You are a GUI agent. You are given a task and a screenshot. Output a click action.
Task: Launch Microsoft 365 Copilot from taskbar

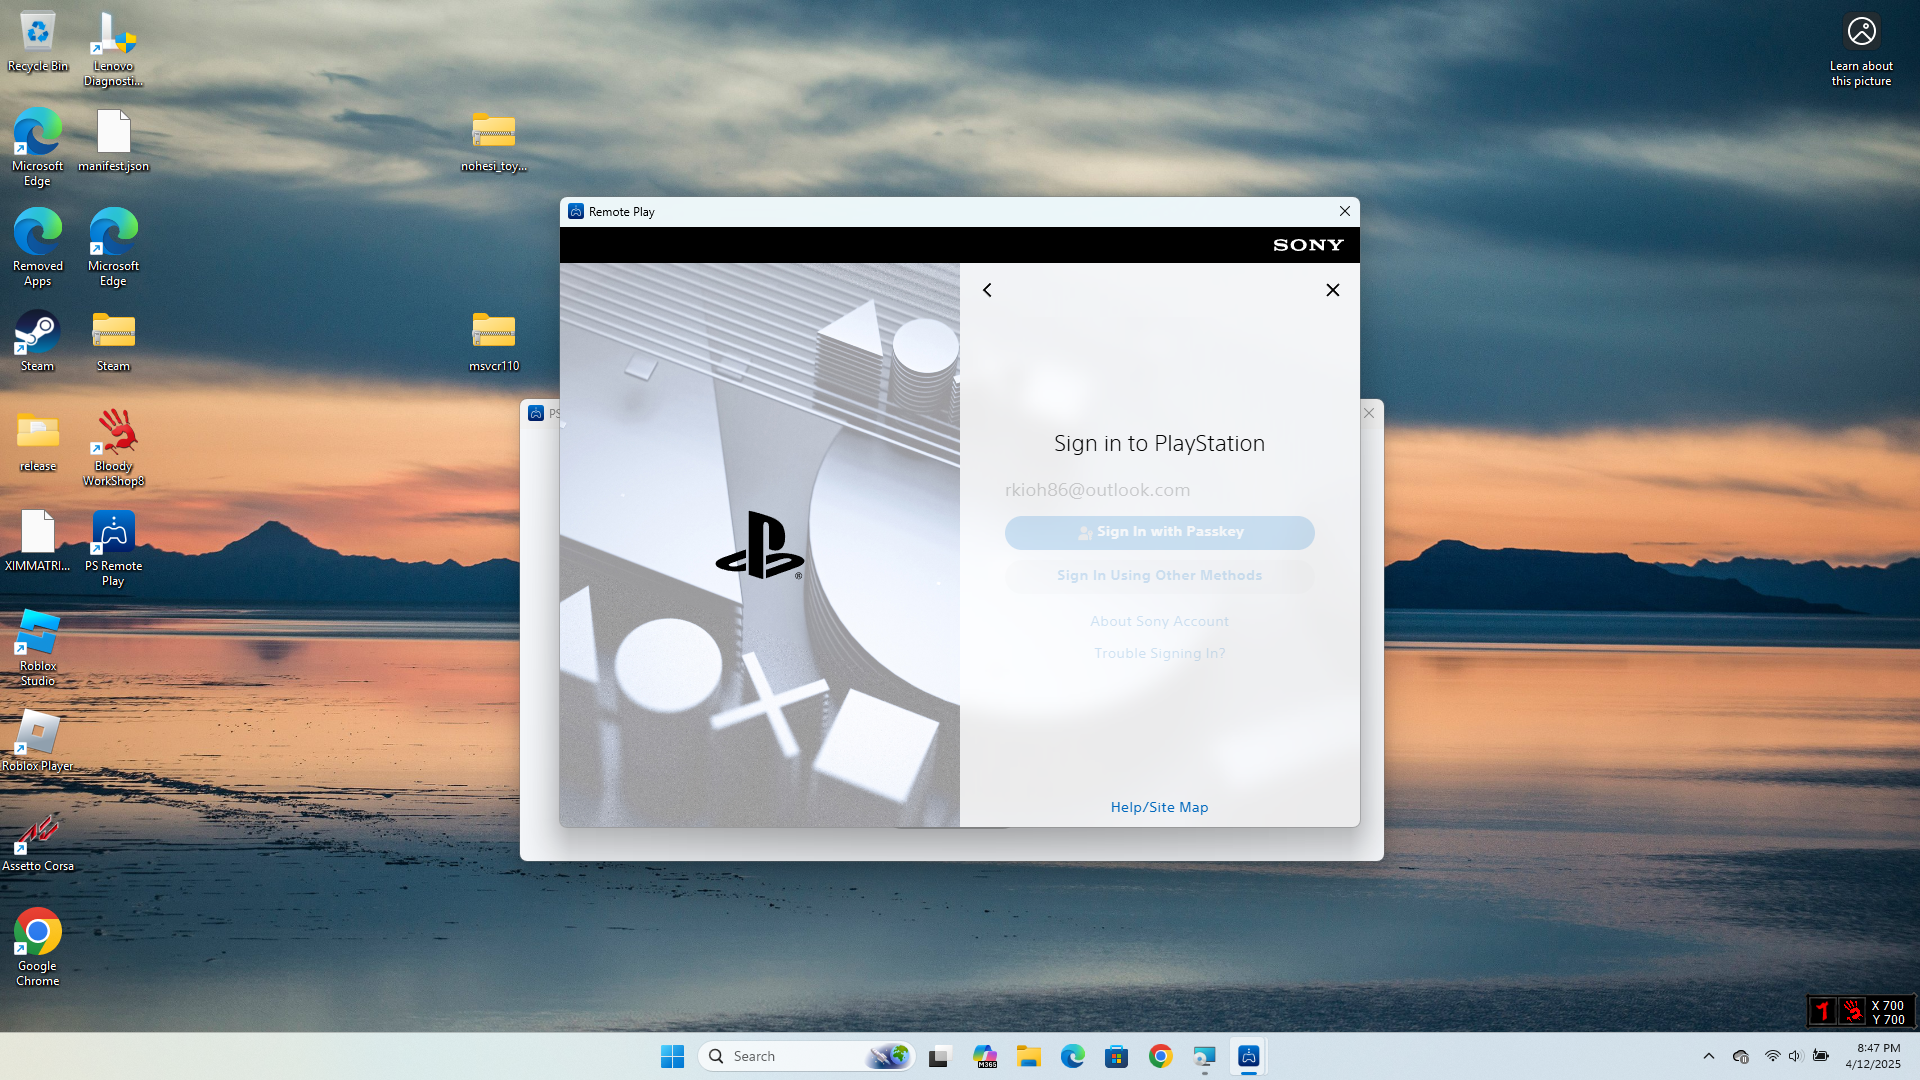tap(985, 1056)
